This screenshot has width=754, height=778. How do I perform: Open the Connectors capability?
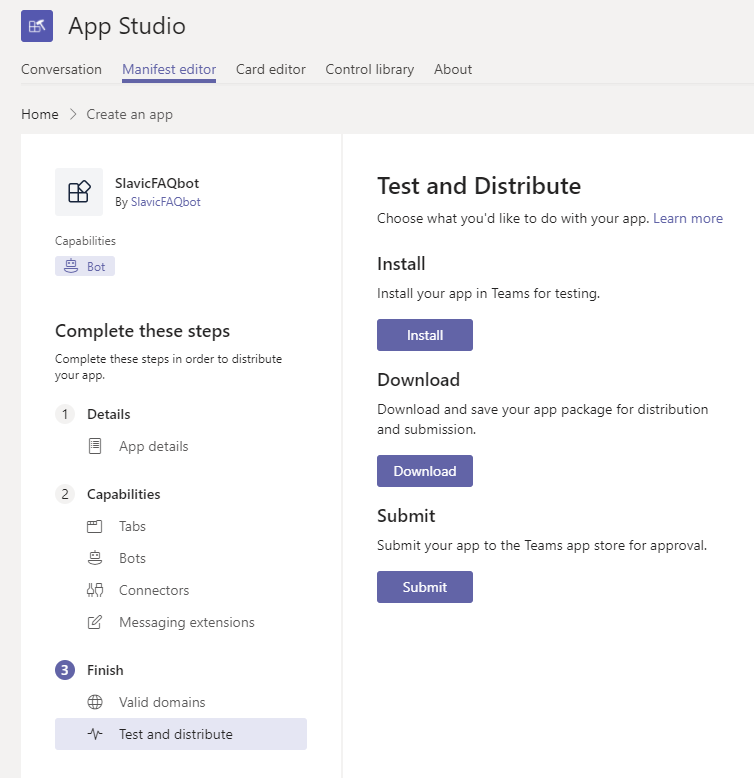tap(154, 590)
